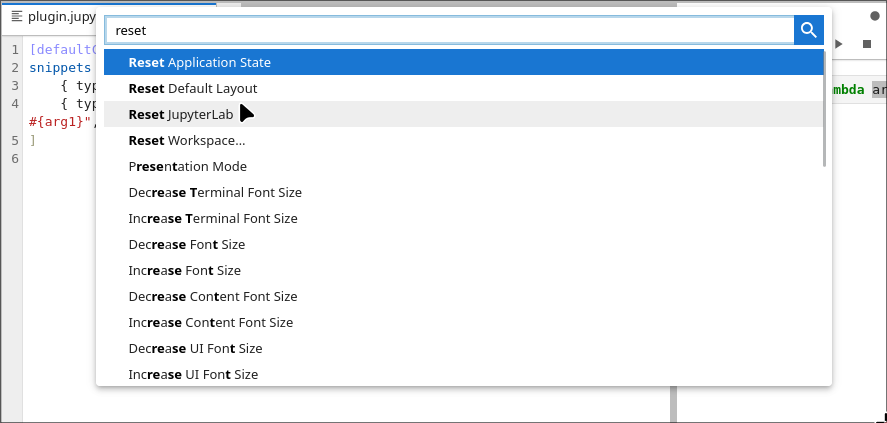This screenshot has width=887, height=423.
Task: Pick Increase UI Font Size
Action: click(463, 374)
